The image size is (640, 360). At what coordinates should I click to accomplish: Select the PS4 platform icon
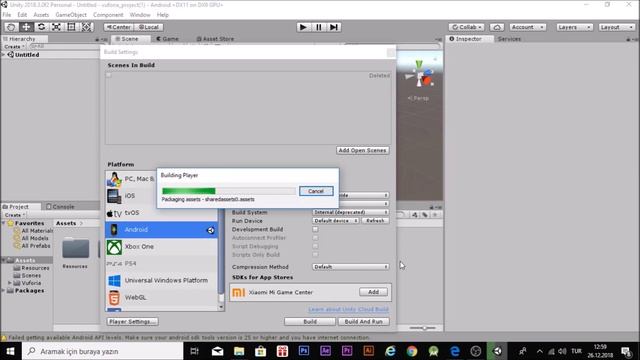click(114, 264)
